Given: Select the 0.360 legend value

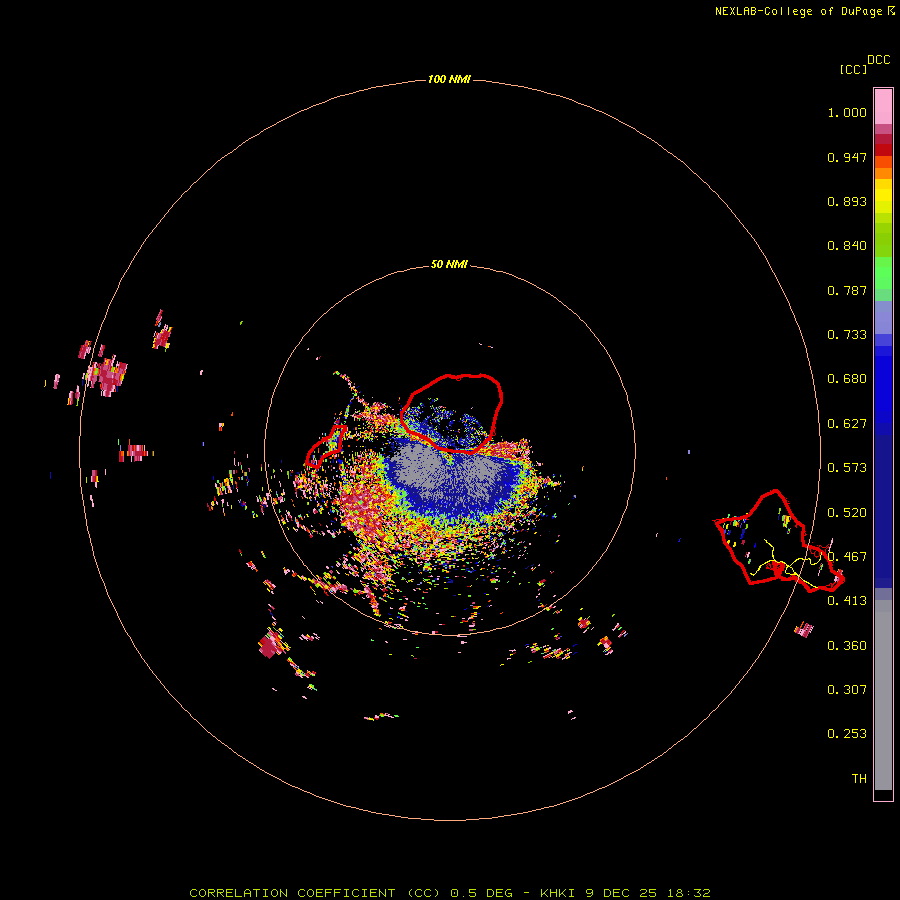Looking at the screenshot, I should coord(847,646).
